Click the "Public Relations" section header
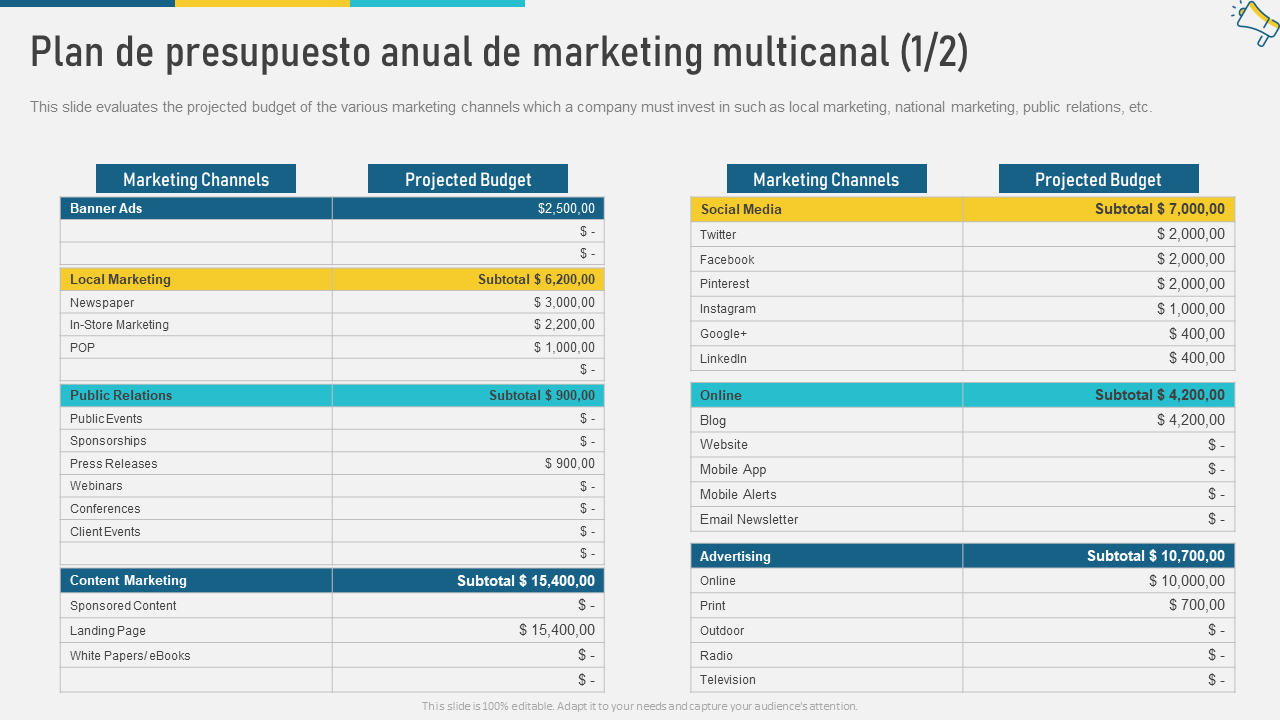The height and width of the screenshot is (720, 1280). point(121,396)
